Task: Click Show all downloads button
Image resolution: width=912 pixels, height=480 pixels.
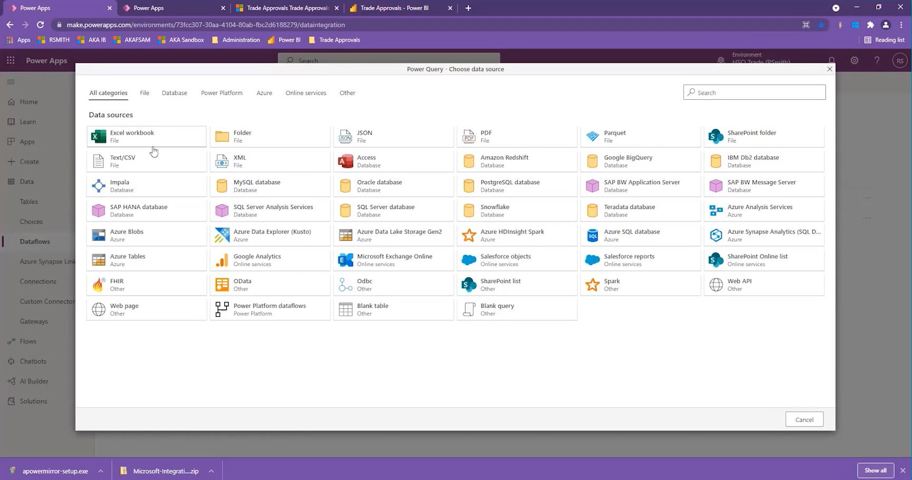Action: (x=875, y=470)
